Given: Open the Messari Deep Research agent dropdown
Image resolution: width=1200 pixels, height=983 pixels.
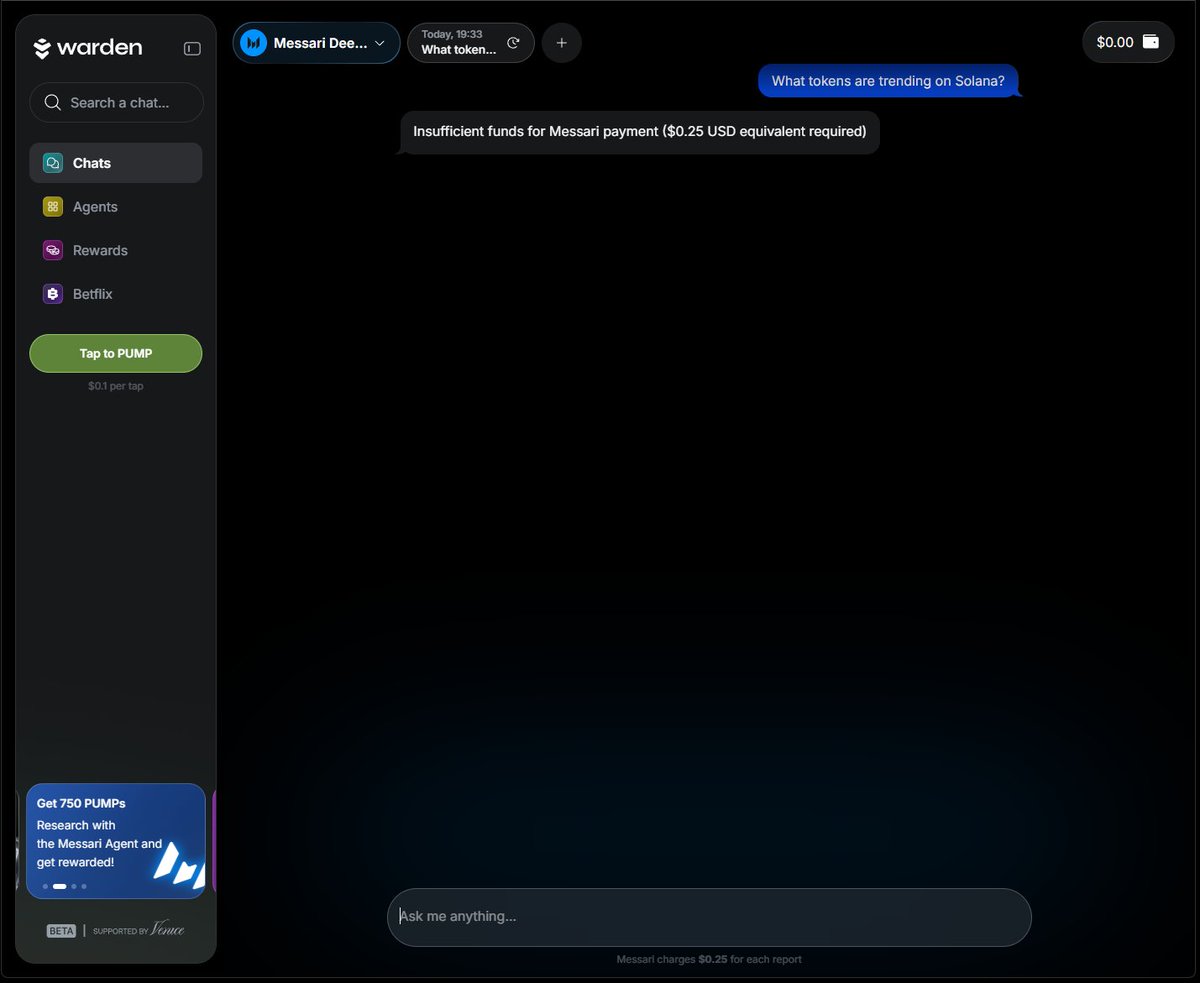Looking at the screenshot, I should 317,43.
